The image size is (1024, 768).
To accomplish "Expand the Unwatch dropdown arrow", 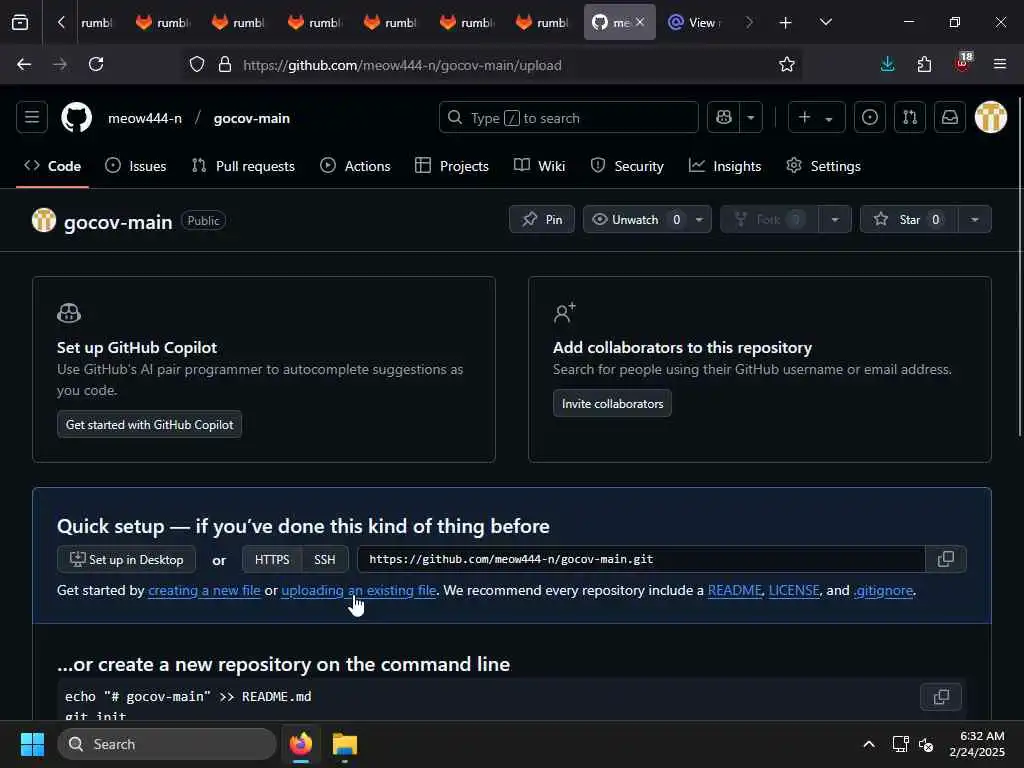I will pos(699,219).
